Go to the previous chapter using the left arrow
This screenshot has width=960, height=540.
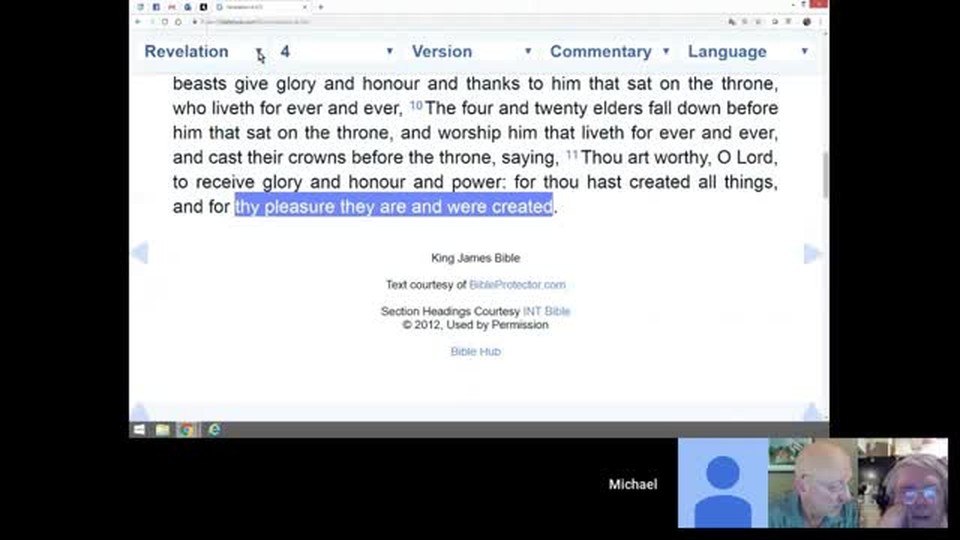(x=140, y=253)
